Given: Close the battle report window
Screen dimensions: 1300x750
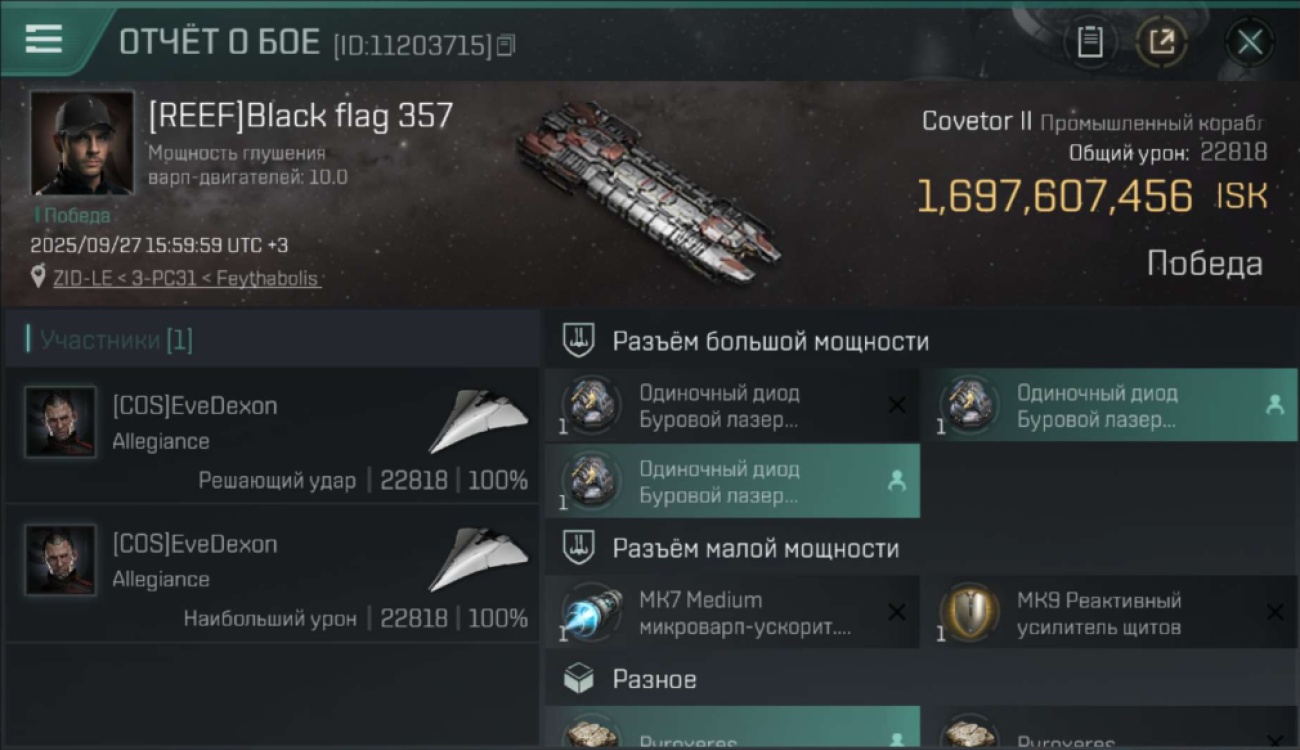Looking at the screenshot, I should [1249, 42].
